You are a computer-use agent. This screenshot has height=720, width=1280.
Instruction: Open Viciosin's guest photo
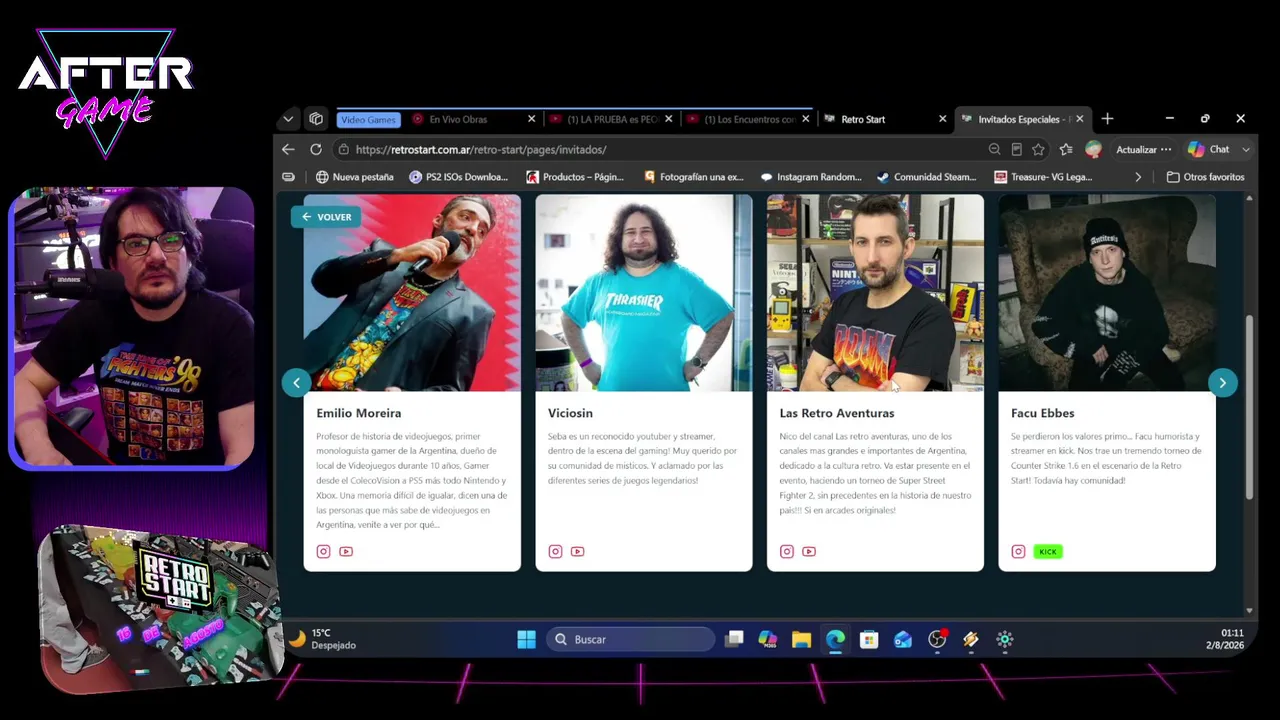coord(644,293)
